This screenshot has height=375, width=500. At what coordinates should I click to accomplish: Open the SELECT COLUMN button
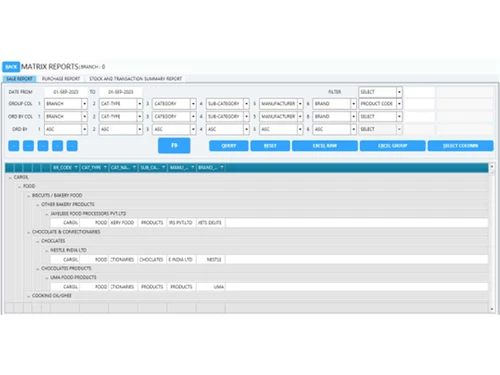point(461,146)
